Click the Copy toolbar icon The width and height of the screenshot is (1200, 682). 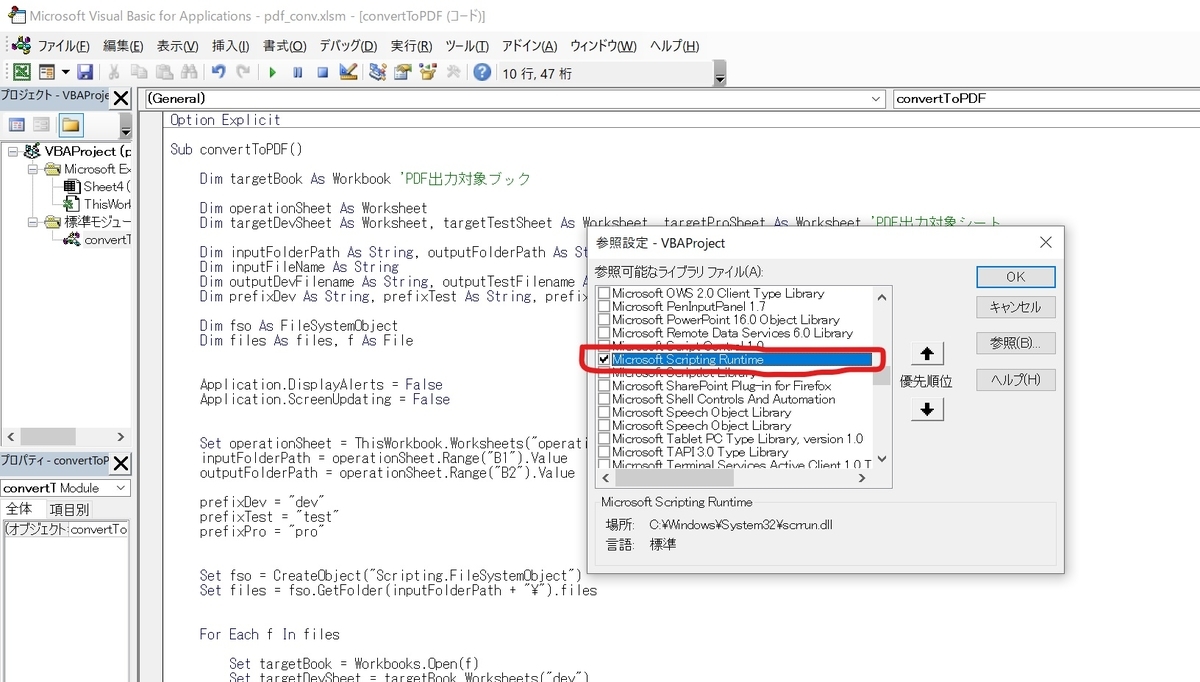(139, 72)
